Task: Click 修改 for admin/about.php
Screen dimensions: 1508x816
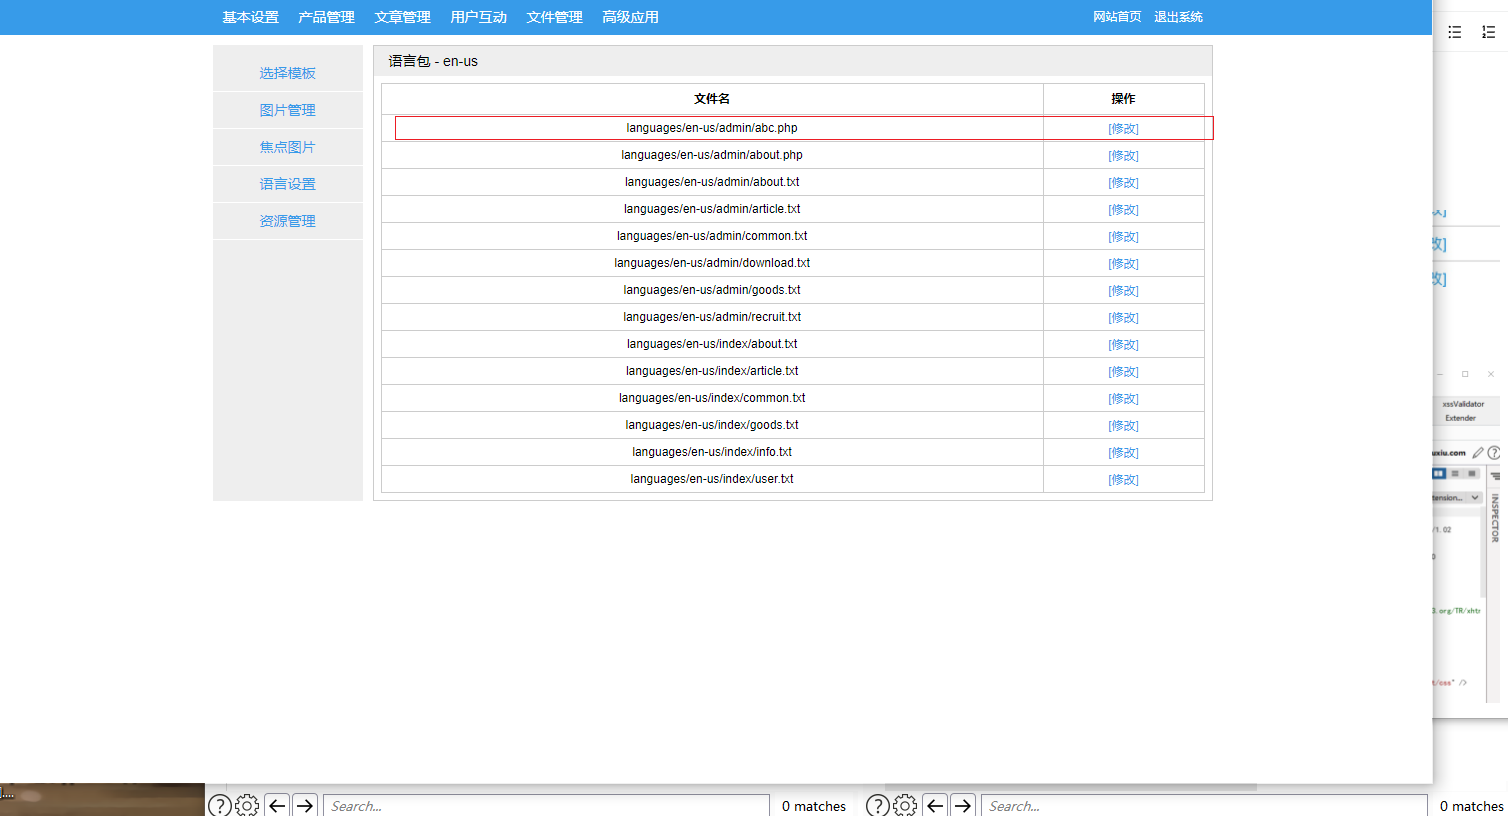Action: pos(1123,156)
